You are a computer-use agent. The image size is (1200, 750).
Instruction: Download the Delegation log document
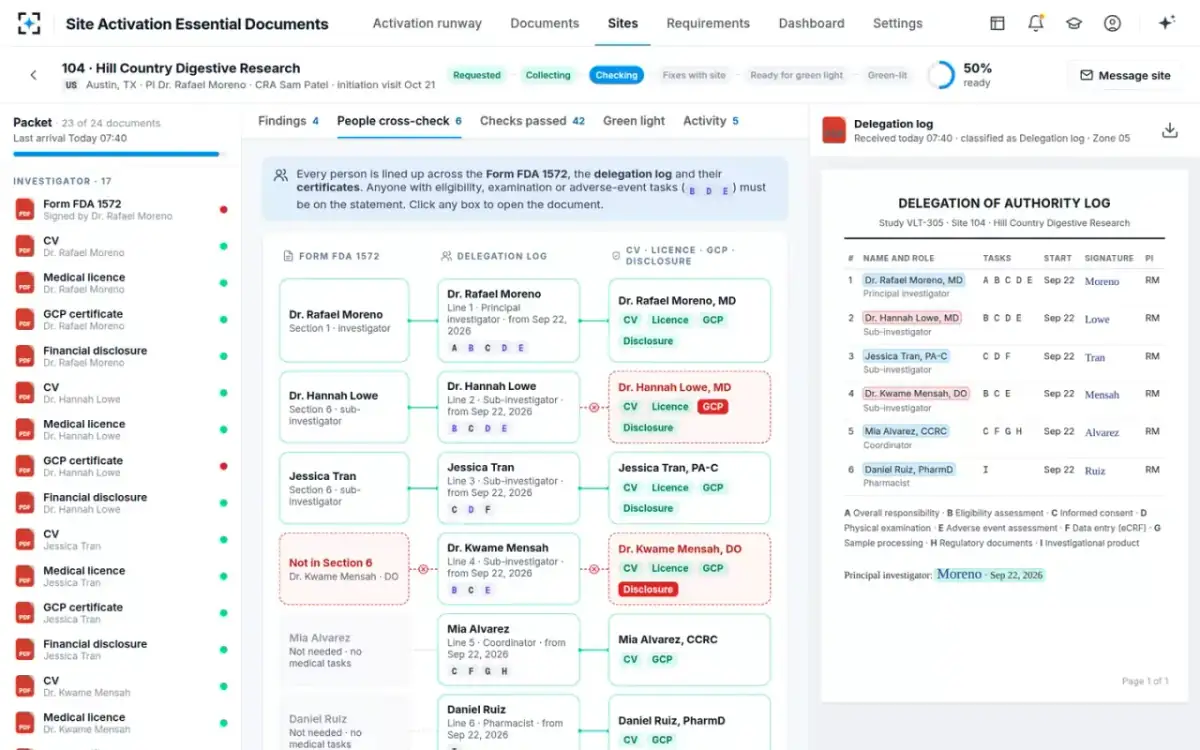(1169, 130)
